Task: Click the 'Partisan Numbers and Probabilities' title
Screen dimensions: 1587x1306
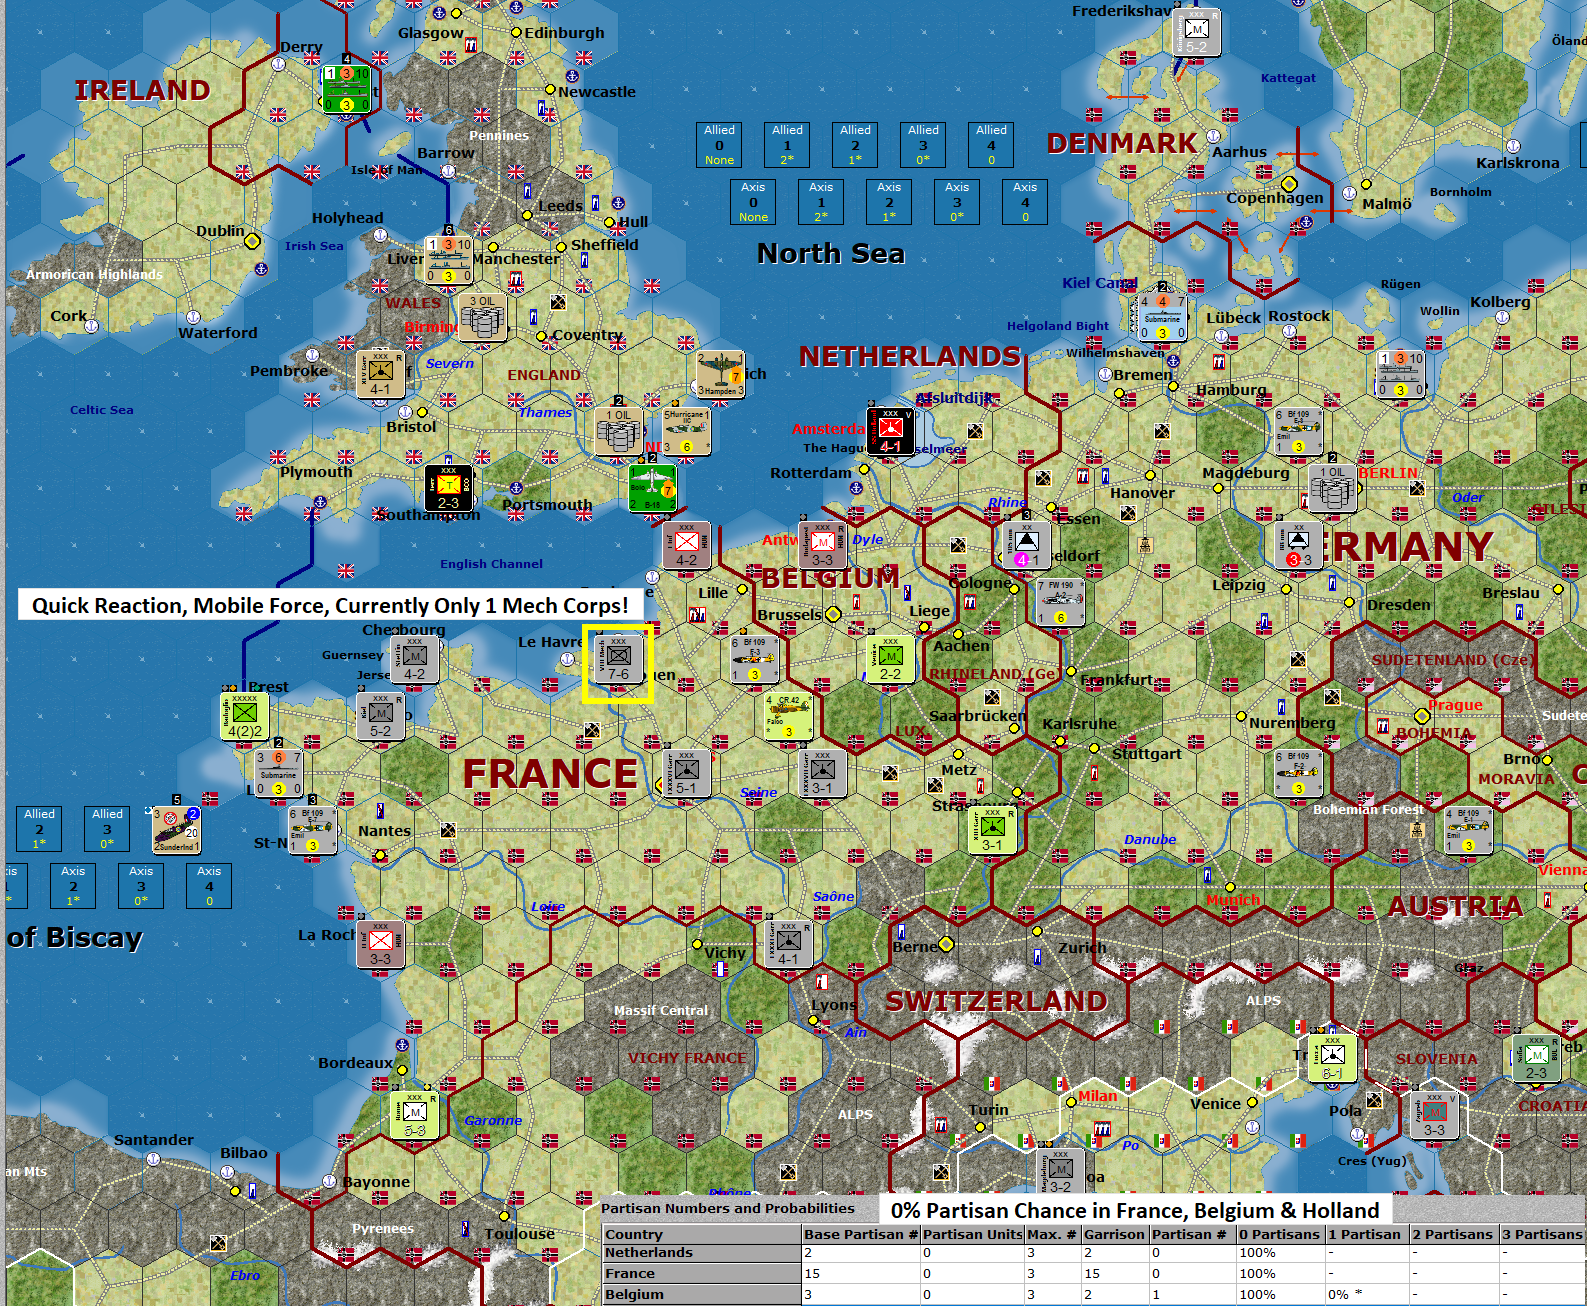Action: [728, 1208]
